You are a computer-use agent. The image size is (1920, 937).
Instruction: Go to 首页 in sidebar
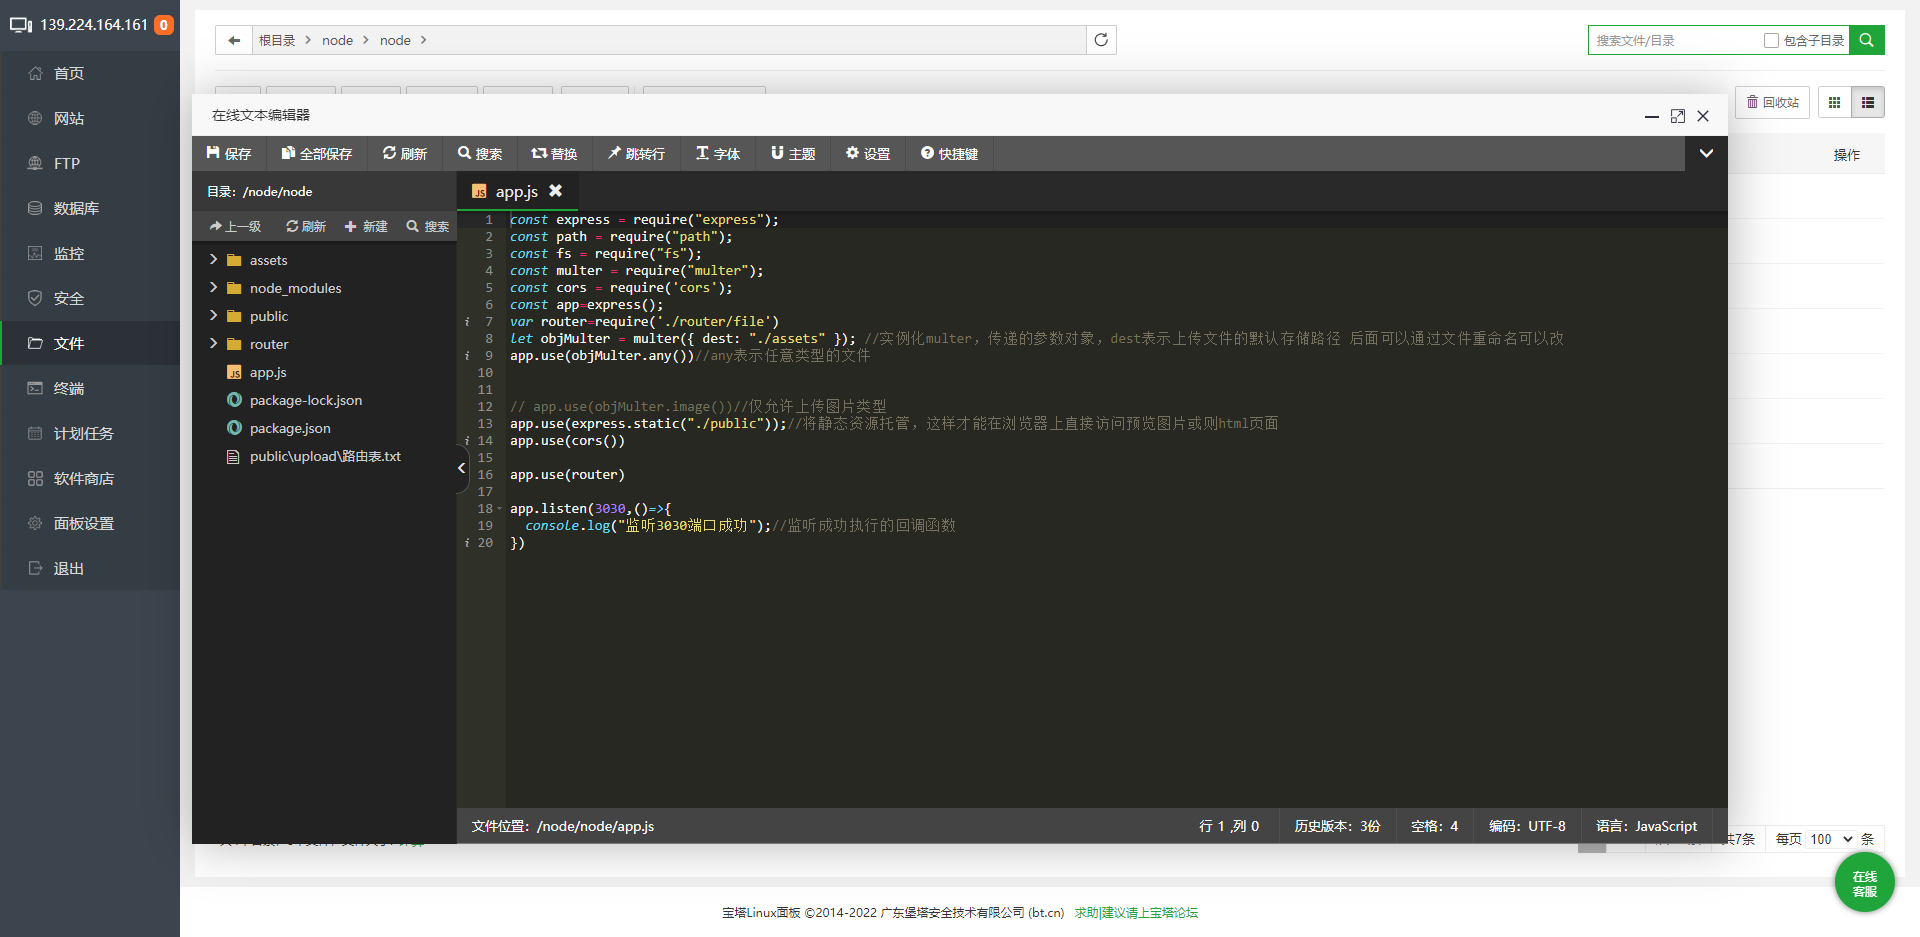[x=90, y=73]
